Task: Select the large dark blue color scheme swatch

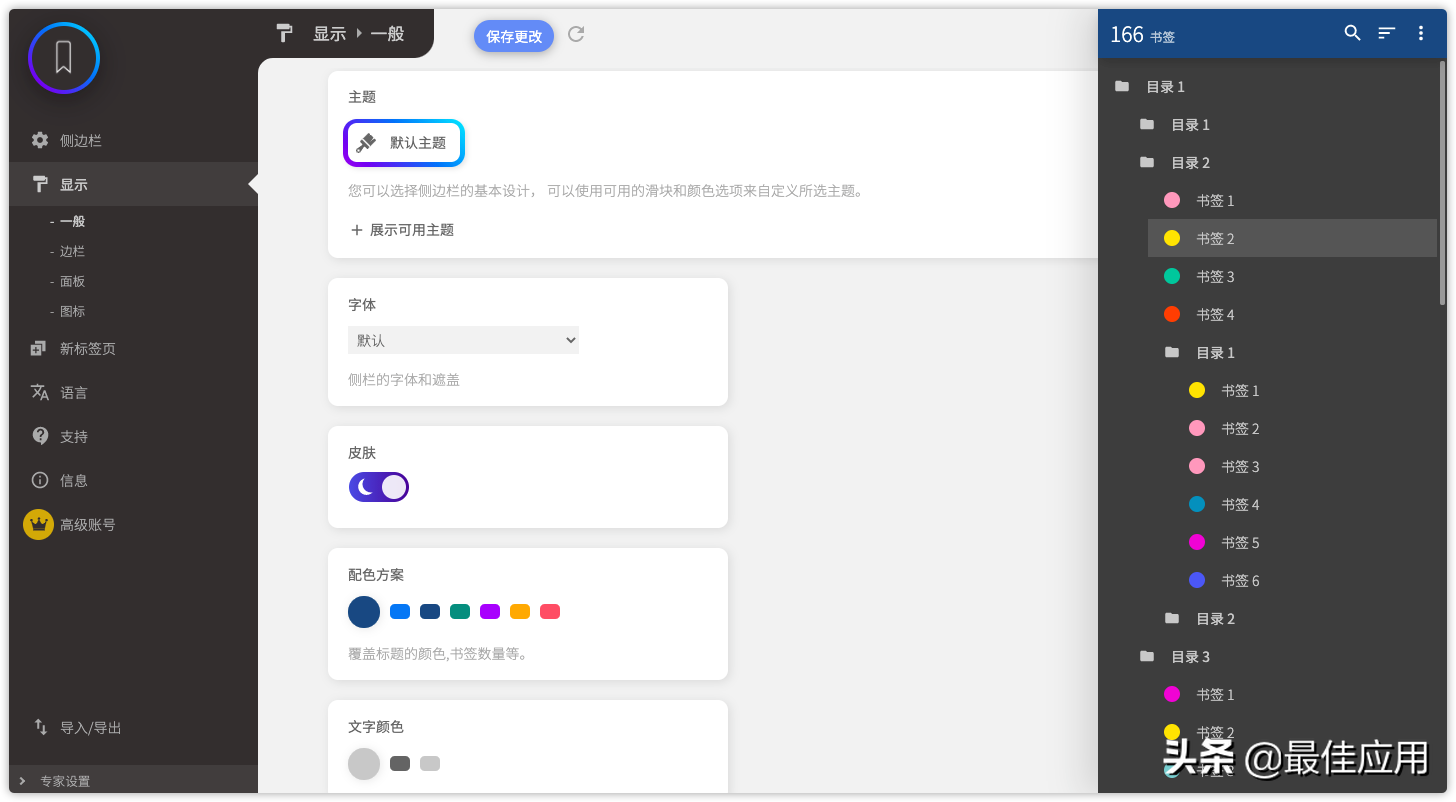Action: 364,611
